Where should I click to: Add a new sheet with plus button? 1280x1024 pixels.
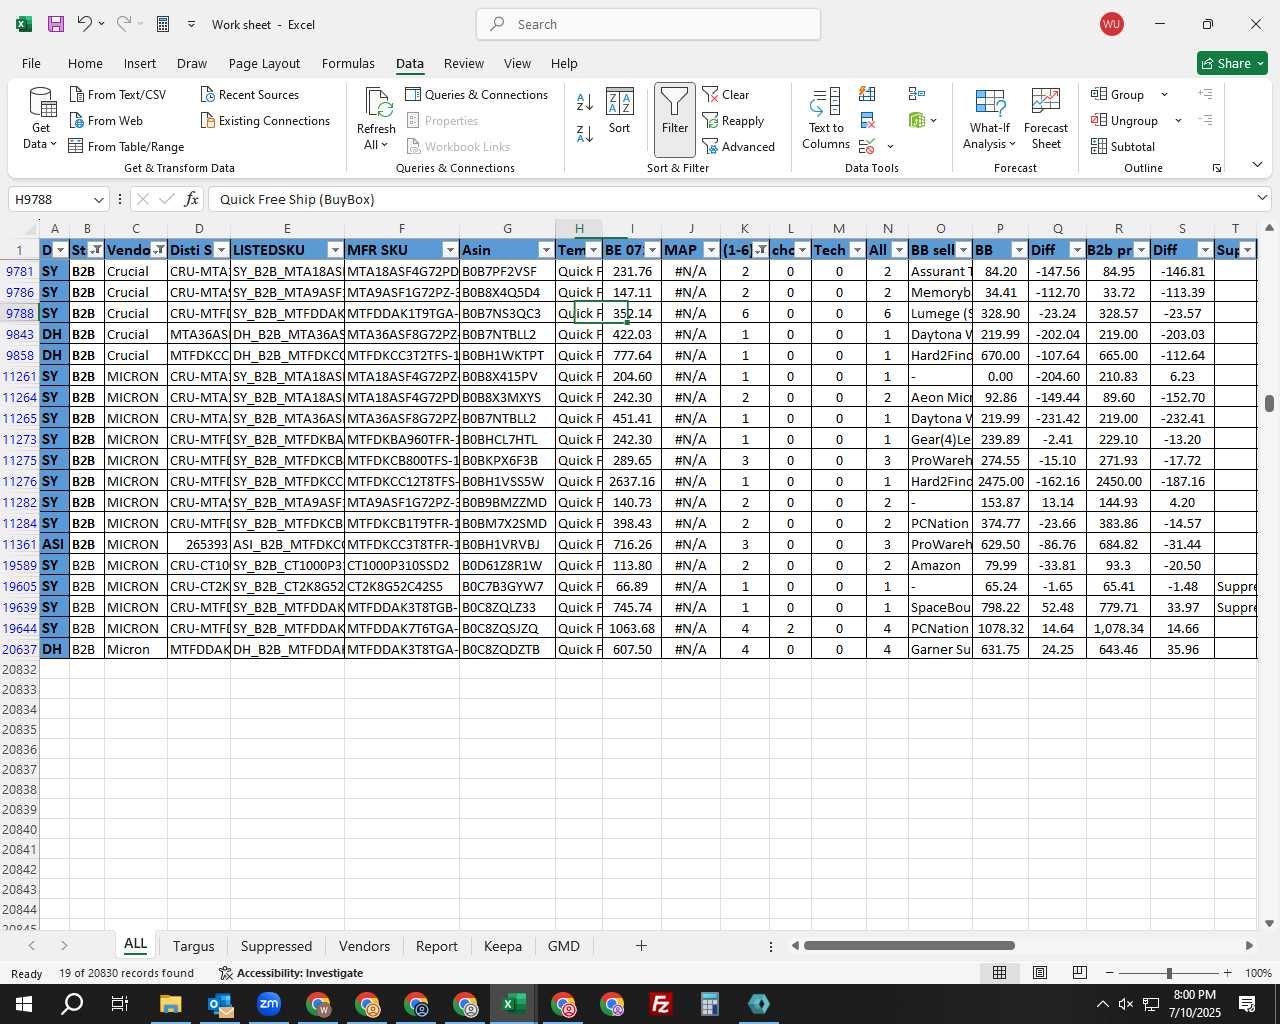pos(641,945)
